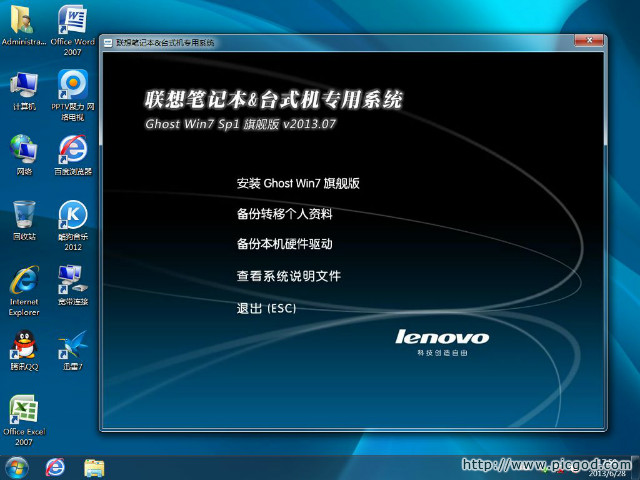
Task: Launch 百度浏览器 desktop shortcut
Action: pyautogui.click(x=73, y=155)
